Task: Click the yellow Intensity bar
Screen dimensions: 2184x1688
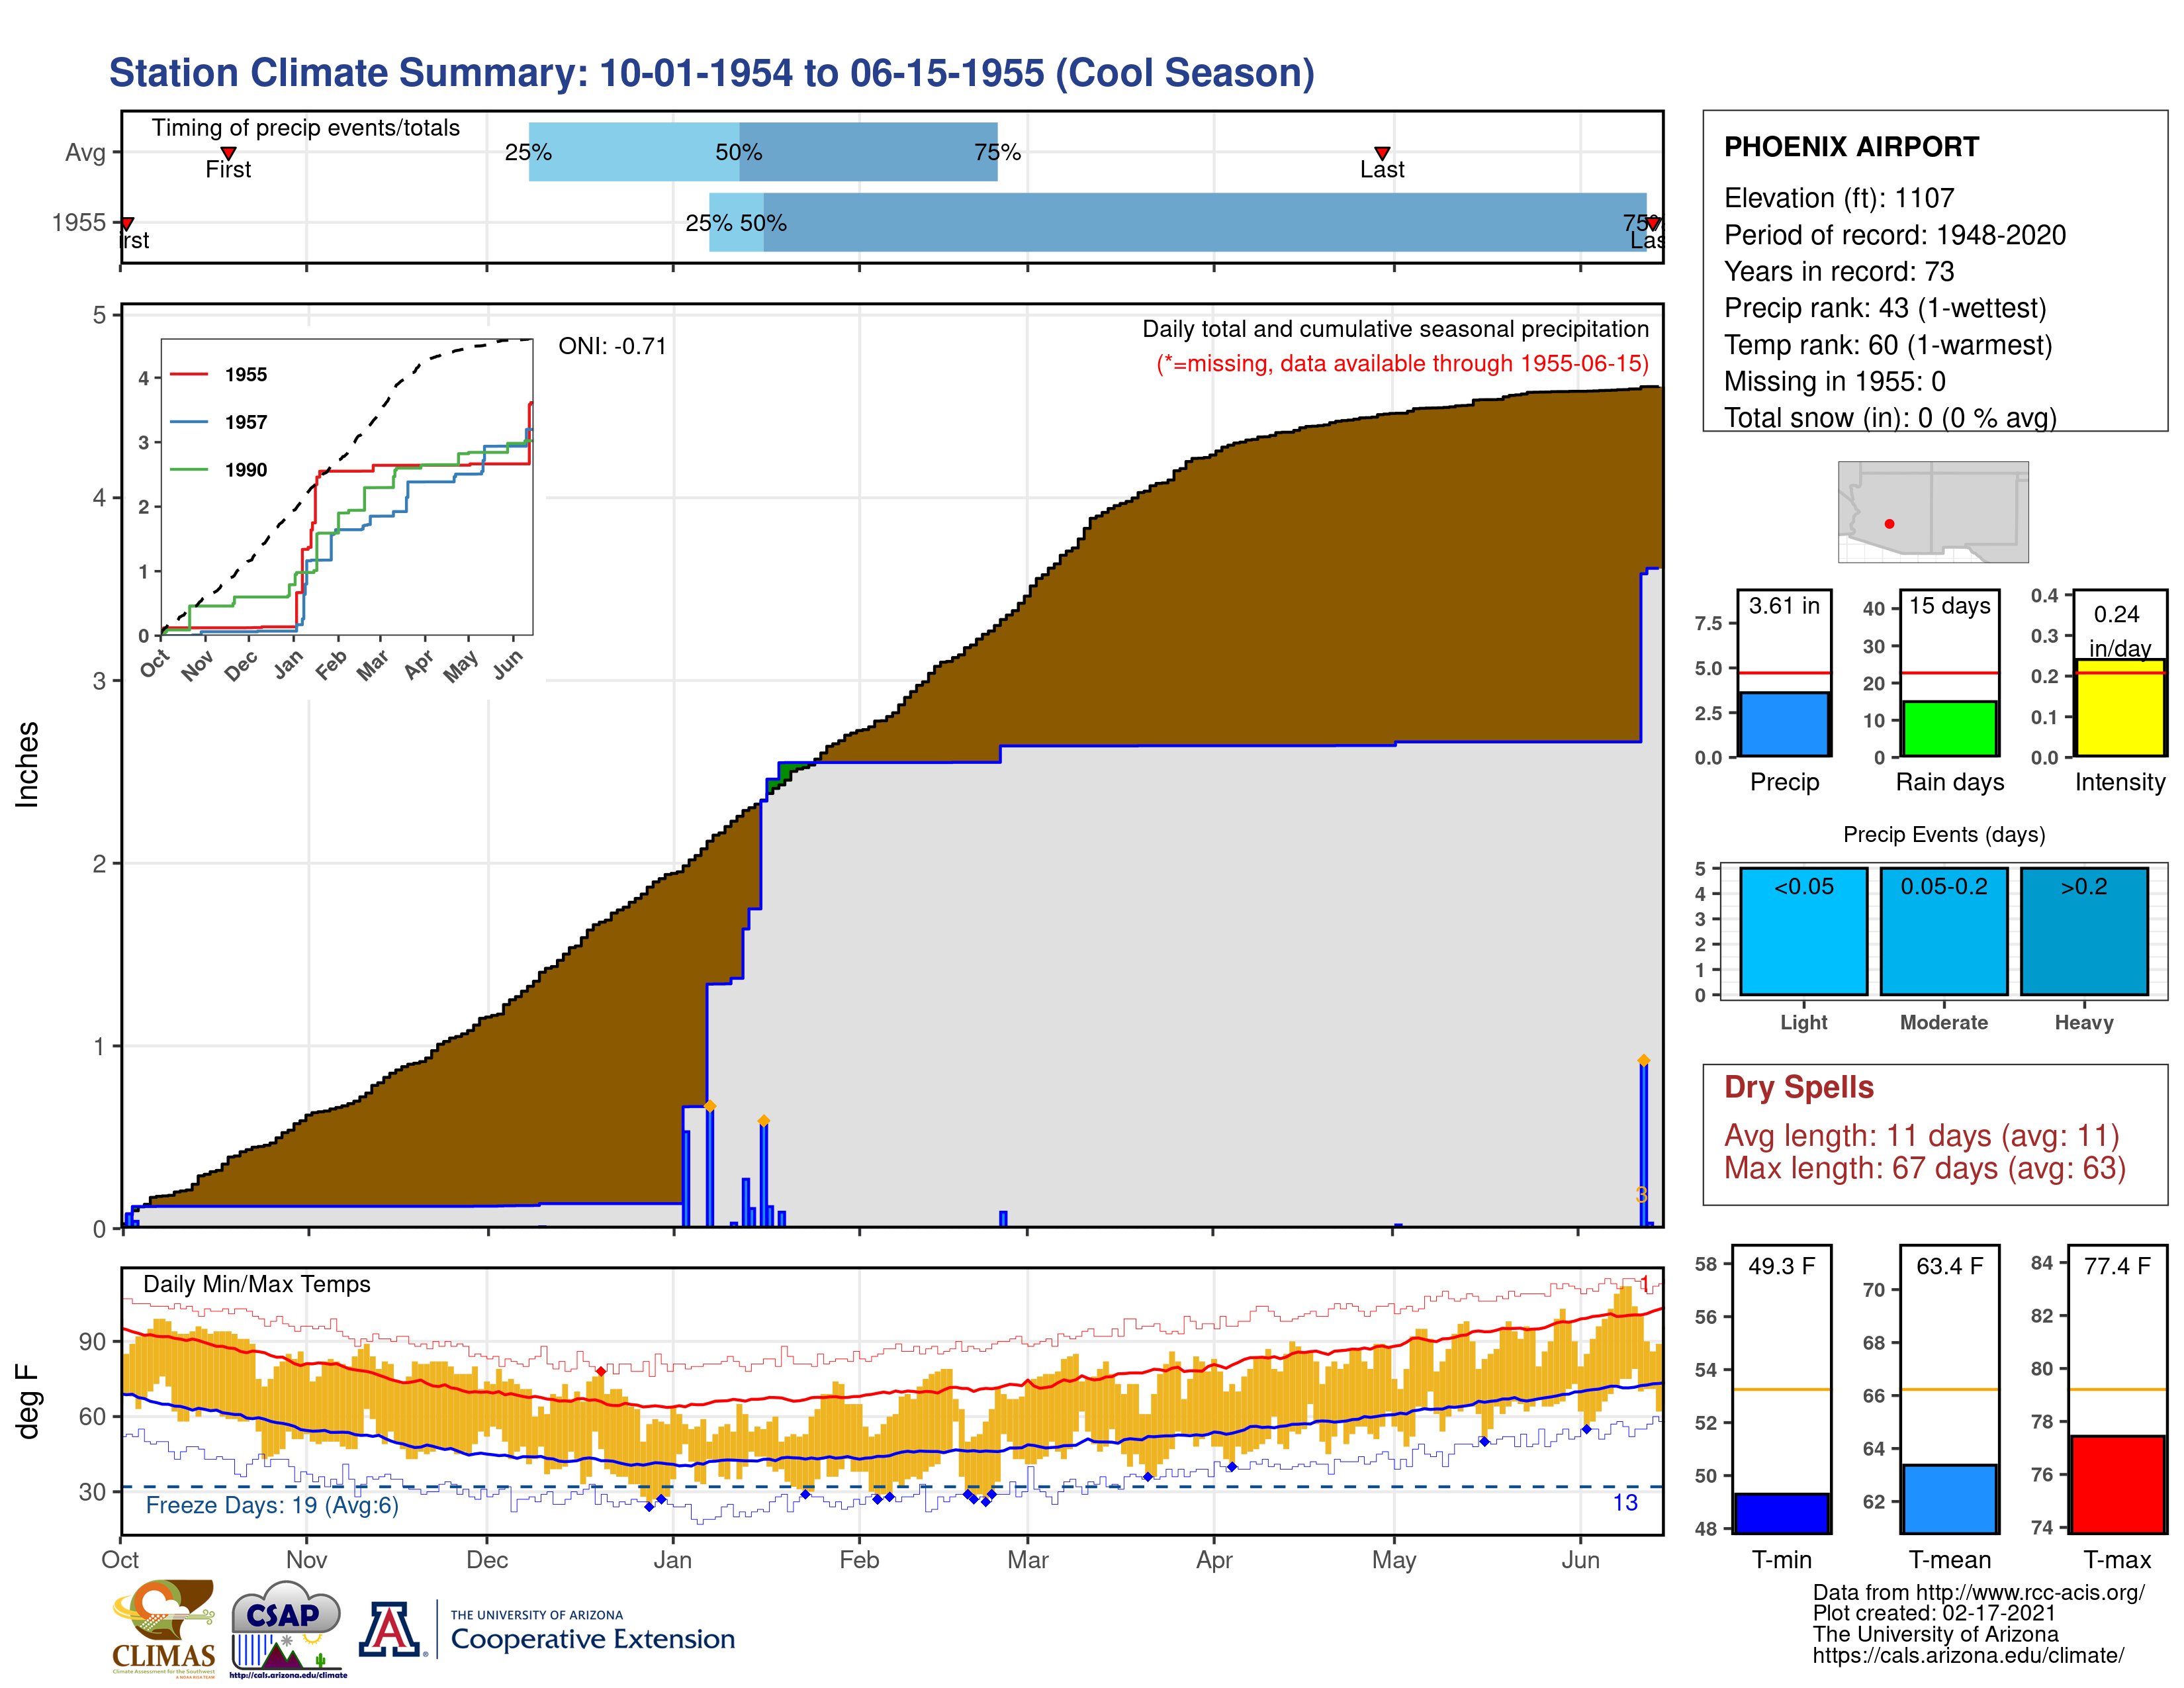Action: pyautogui.click(x=2119, y=707)
